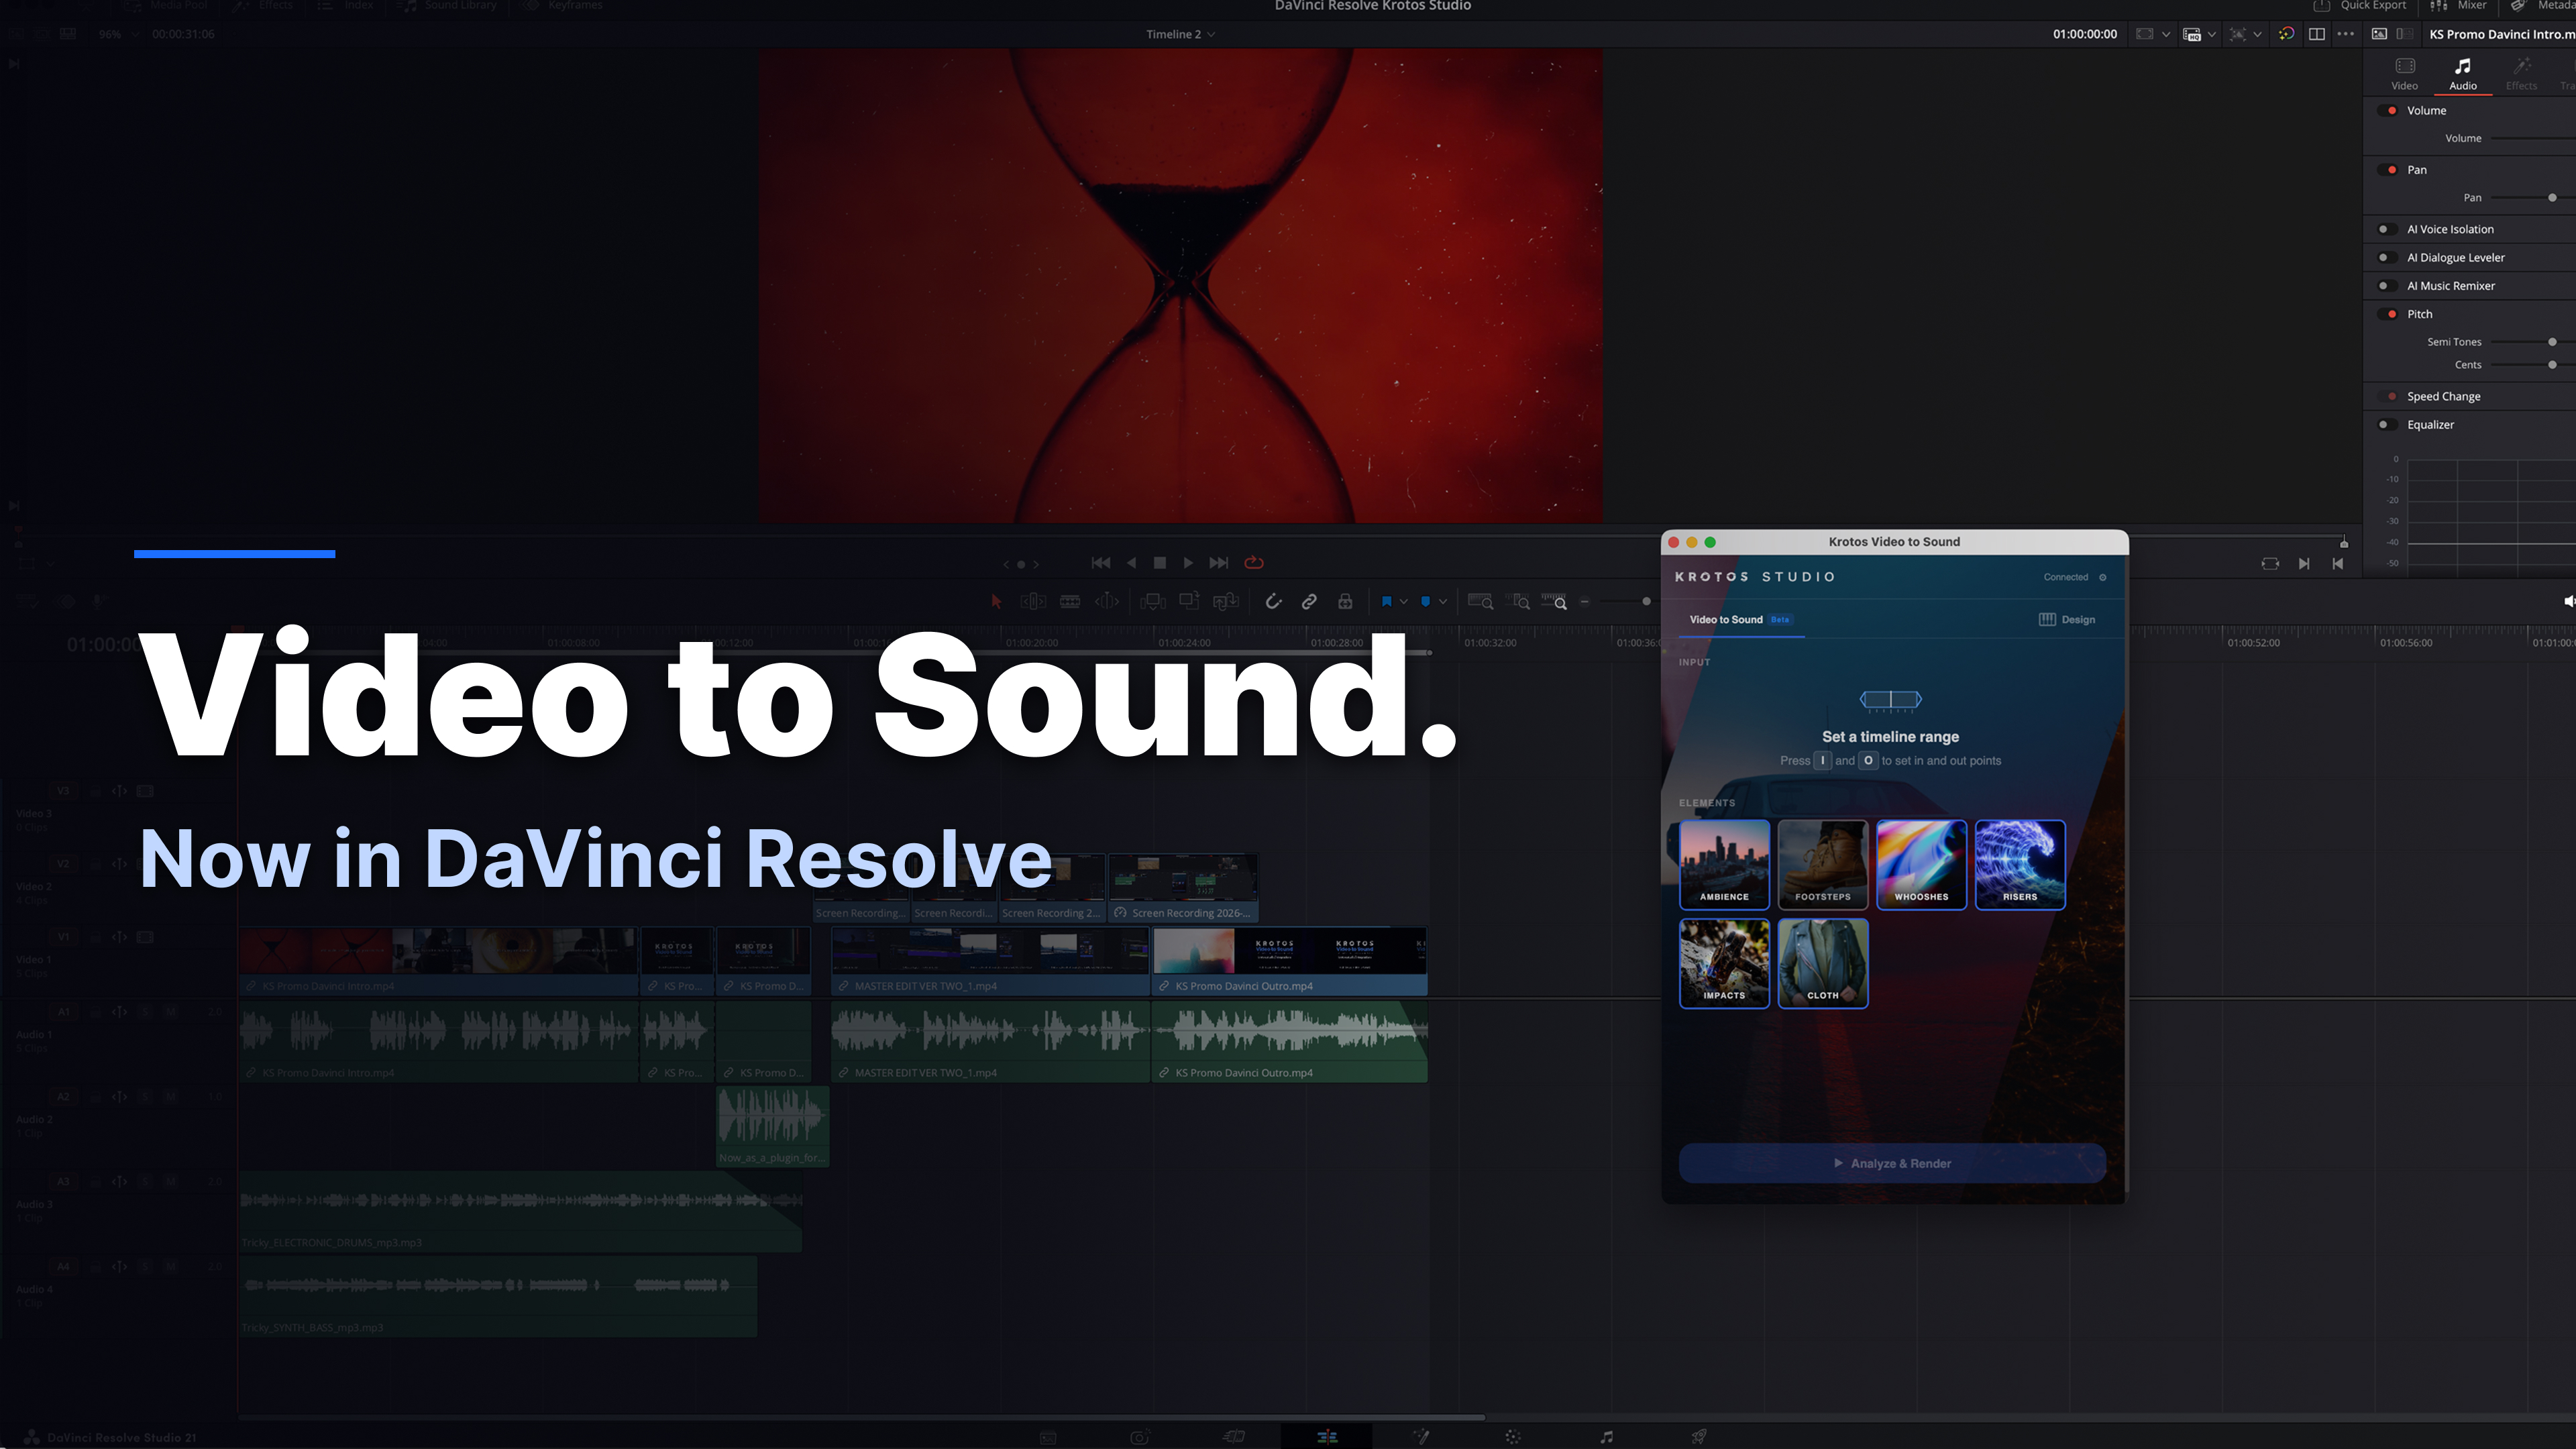Image resolution: width=2576 pixels, height=1449 pixels.
Task: Click the colorful AI sparkle viewer icon
Action: click(x=2286, y=34)
